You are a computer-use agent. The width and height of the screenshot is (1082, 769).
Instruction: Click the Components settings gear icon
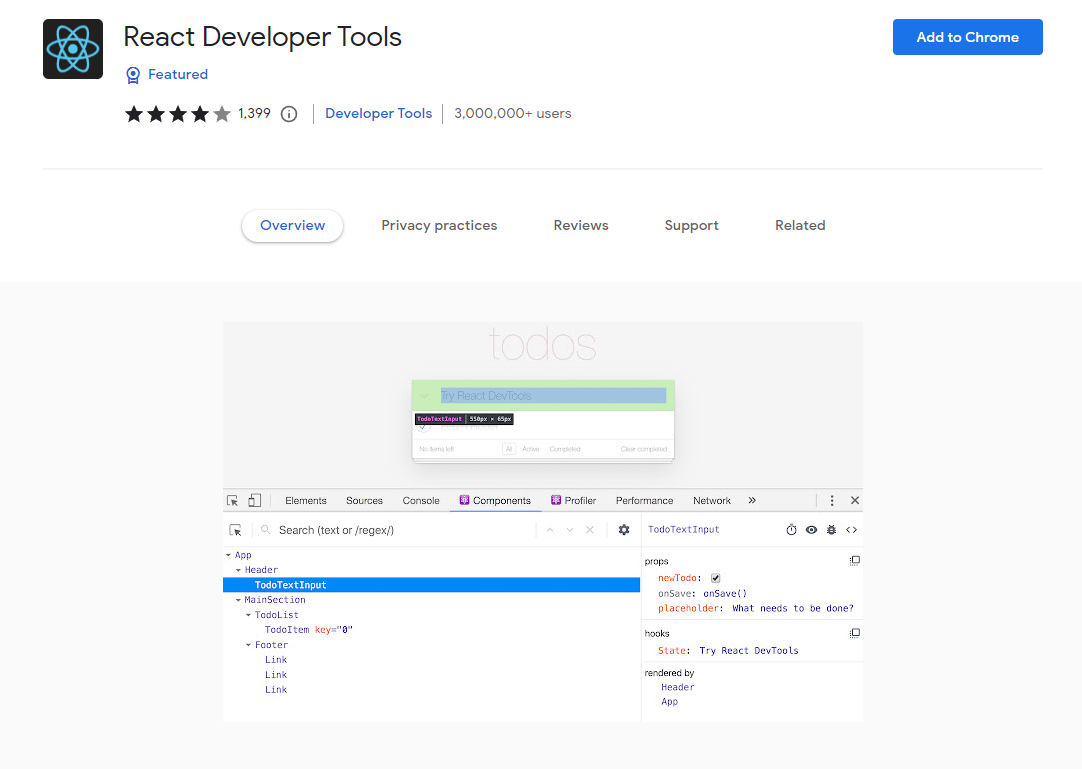click(x=624, y=530)
